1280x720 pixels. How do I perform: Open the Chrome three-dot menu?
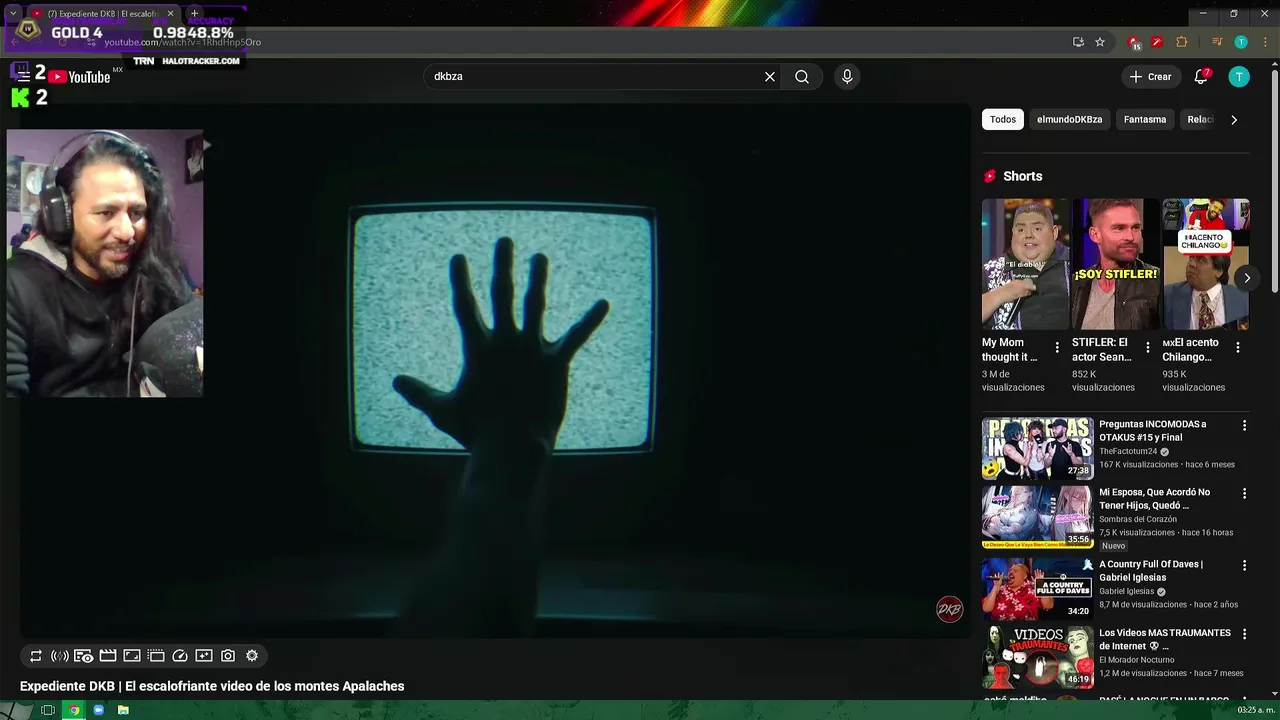[1263, 42]
